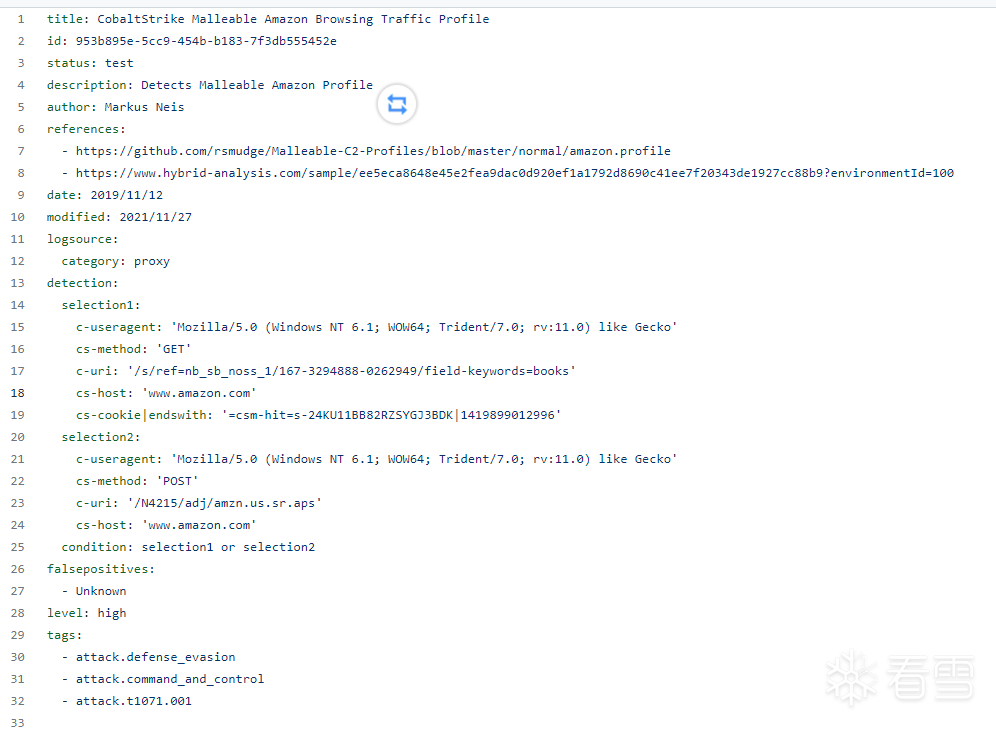Click the 'level: high' line
The height and width of the screenshot is (730, 996).
click(x=86, y=613)
